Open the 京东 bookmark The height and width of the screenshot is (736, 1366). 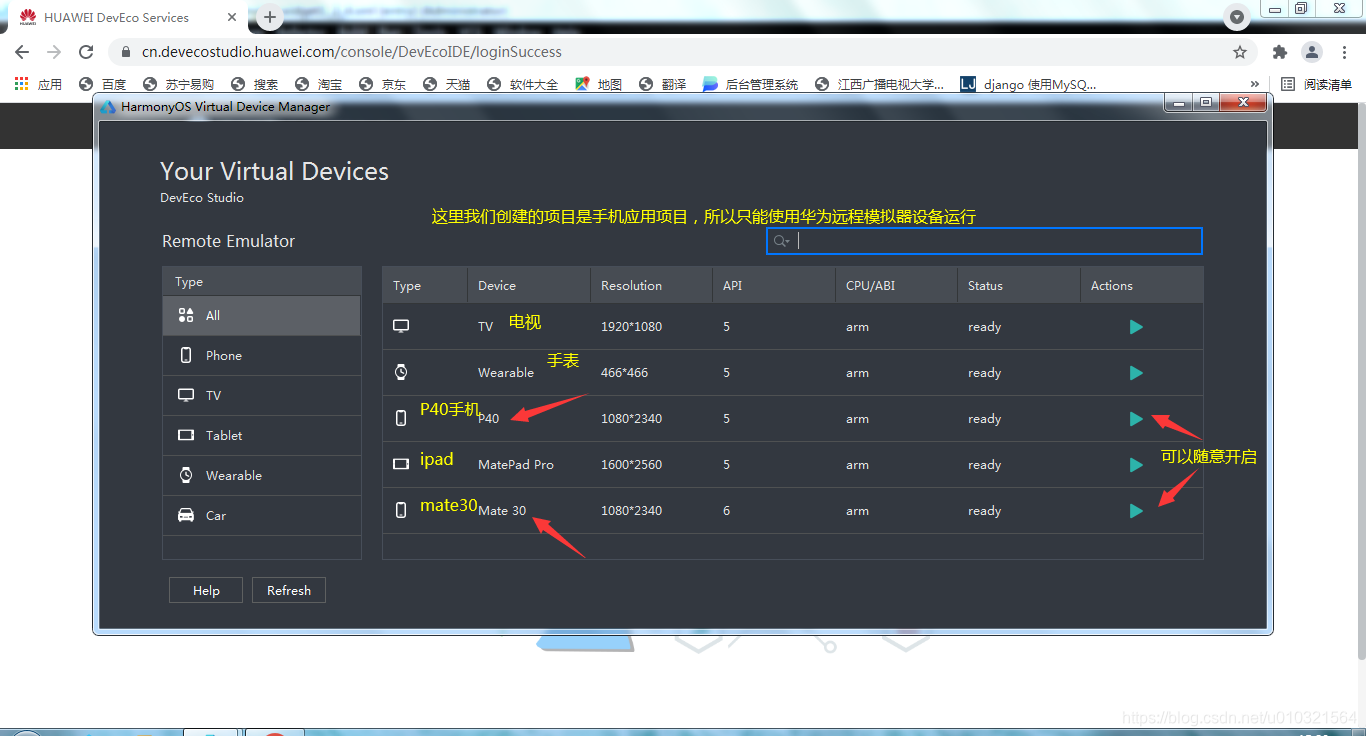pyautogui.click(x=382, y=85)
